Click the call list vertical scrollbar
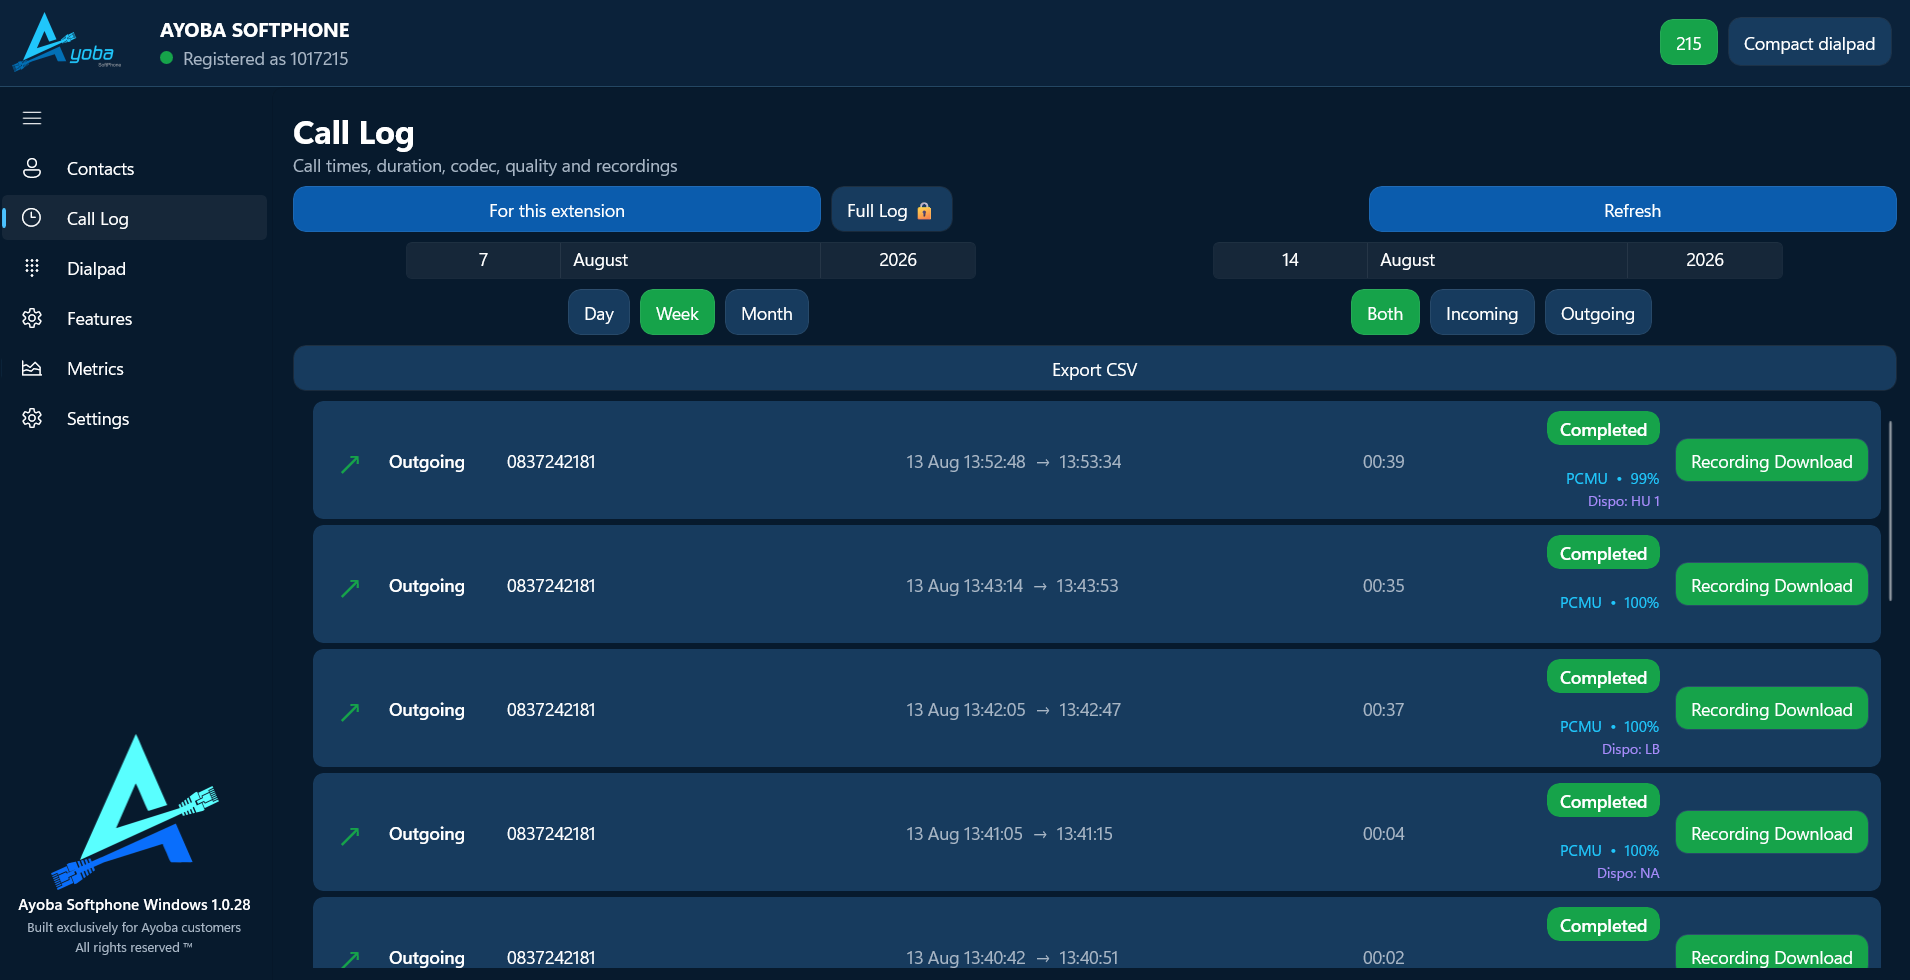Viewport: 1910px width, 980px height. (x=1890, y=511)
